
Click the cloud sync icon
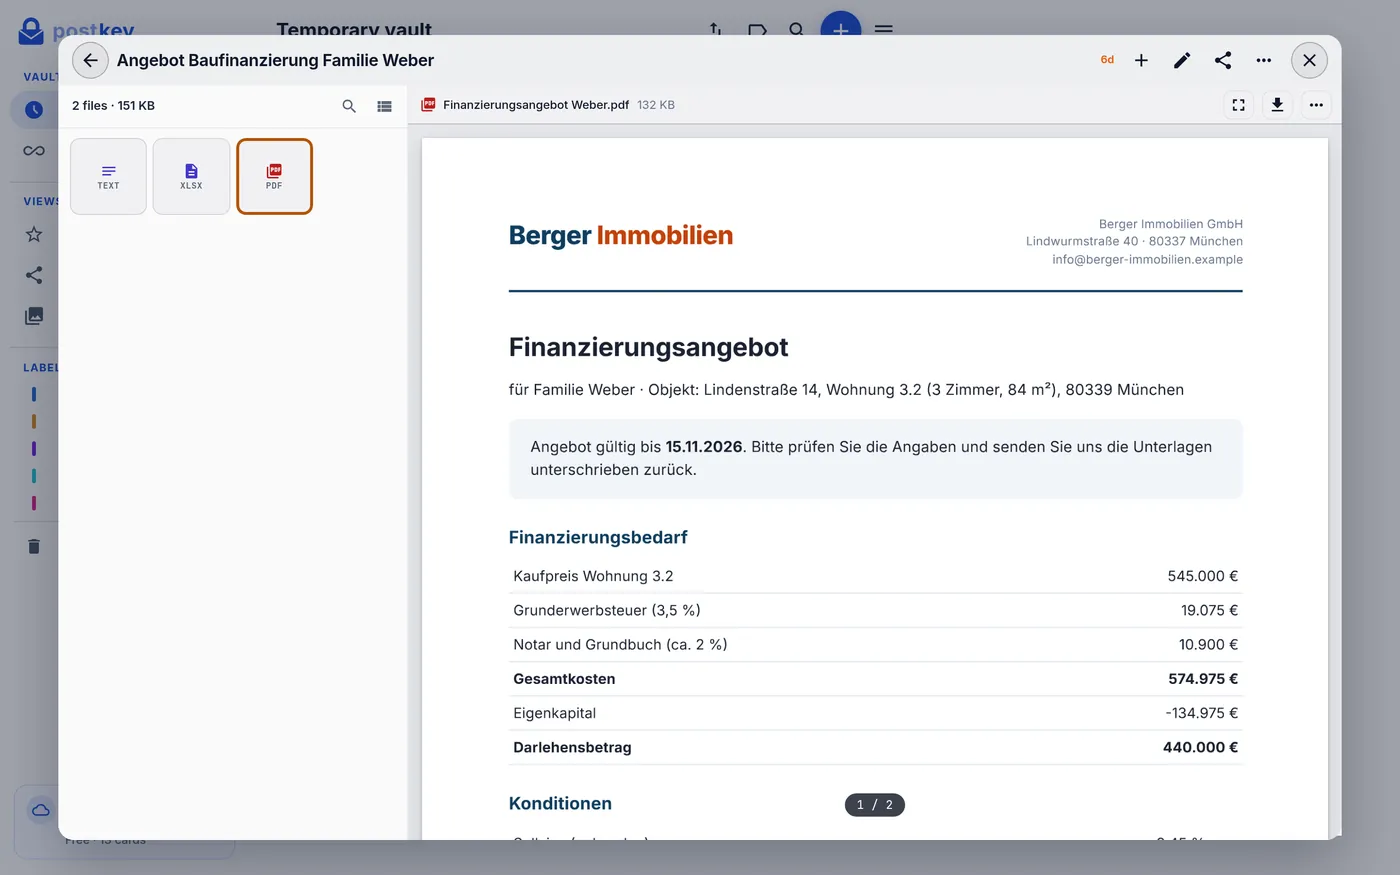point(40,810)
